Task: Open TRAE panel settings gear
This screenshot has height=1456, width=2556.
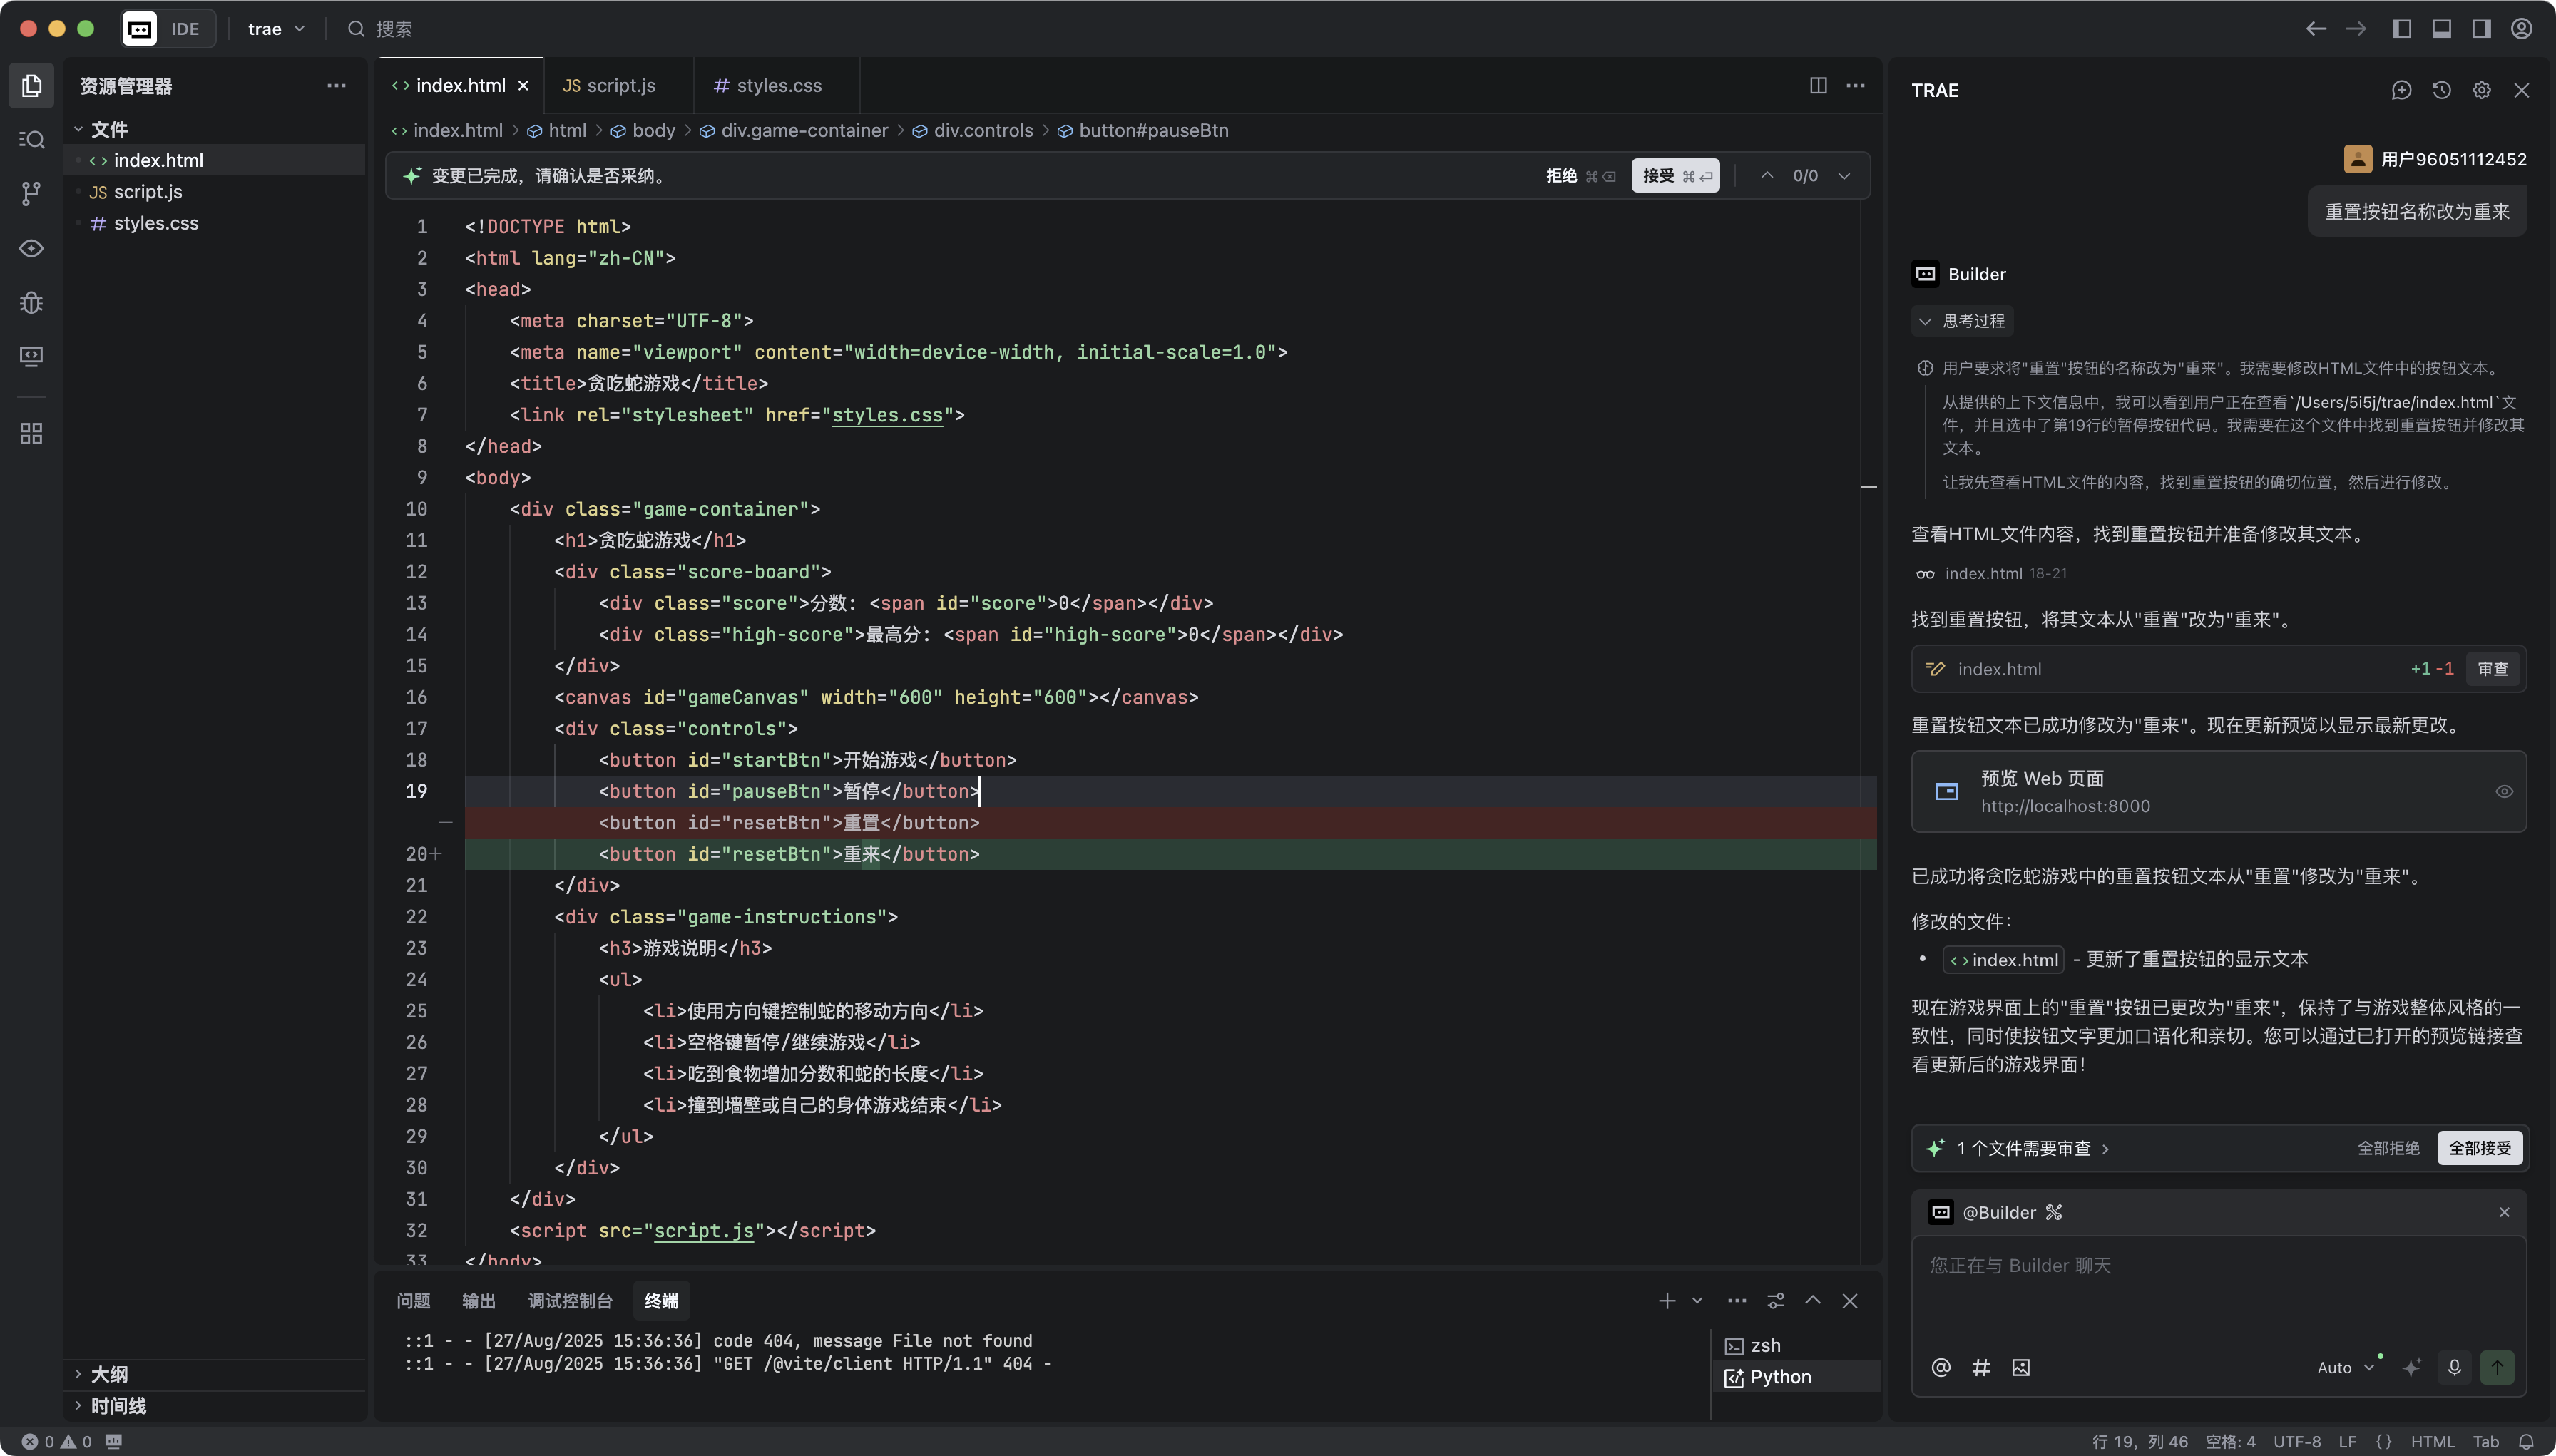Action: tap(2481, 90)
